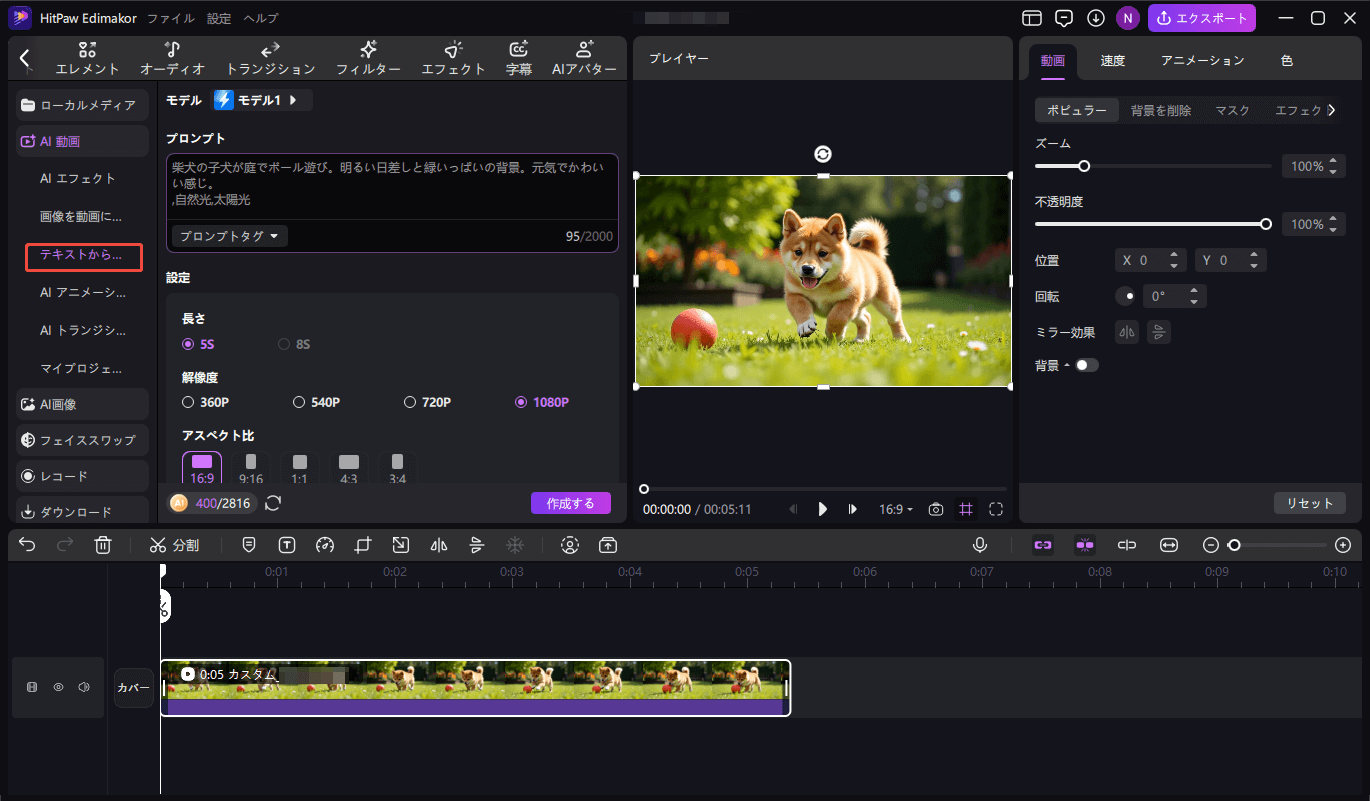Undo the last action in timeline toolbar
This screenshot has width=1370, height=801.
pos(27,545)
